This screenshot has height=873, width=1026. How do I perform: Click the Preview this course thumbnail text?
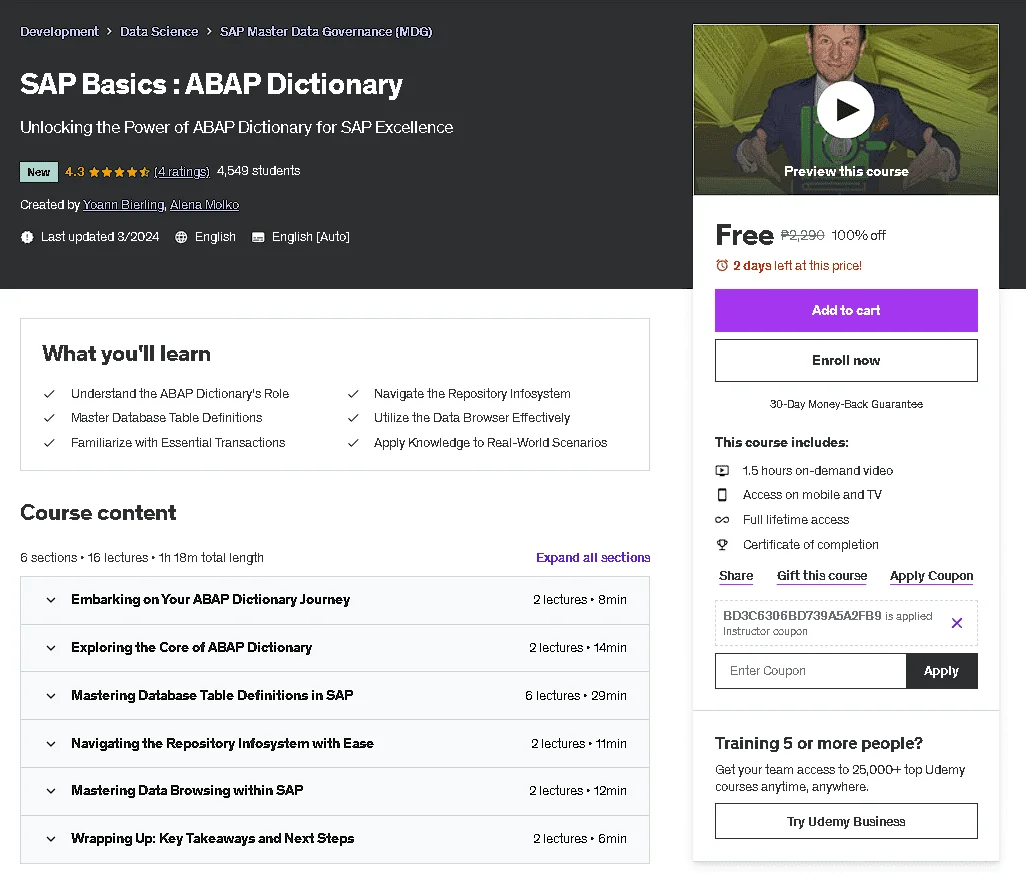pyautogui.click(x=846, y=171)
